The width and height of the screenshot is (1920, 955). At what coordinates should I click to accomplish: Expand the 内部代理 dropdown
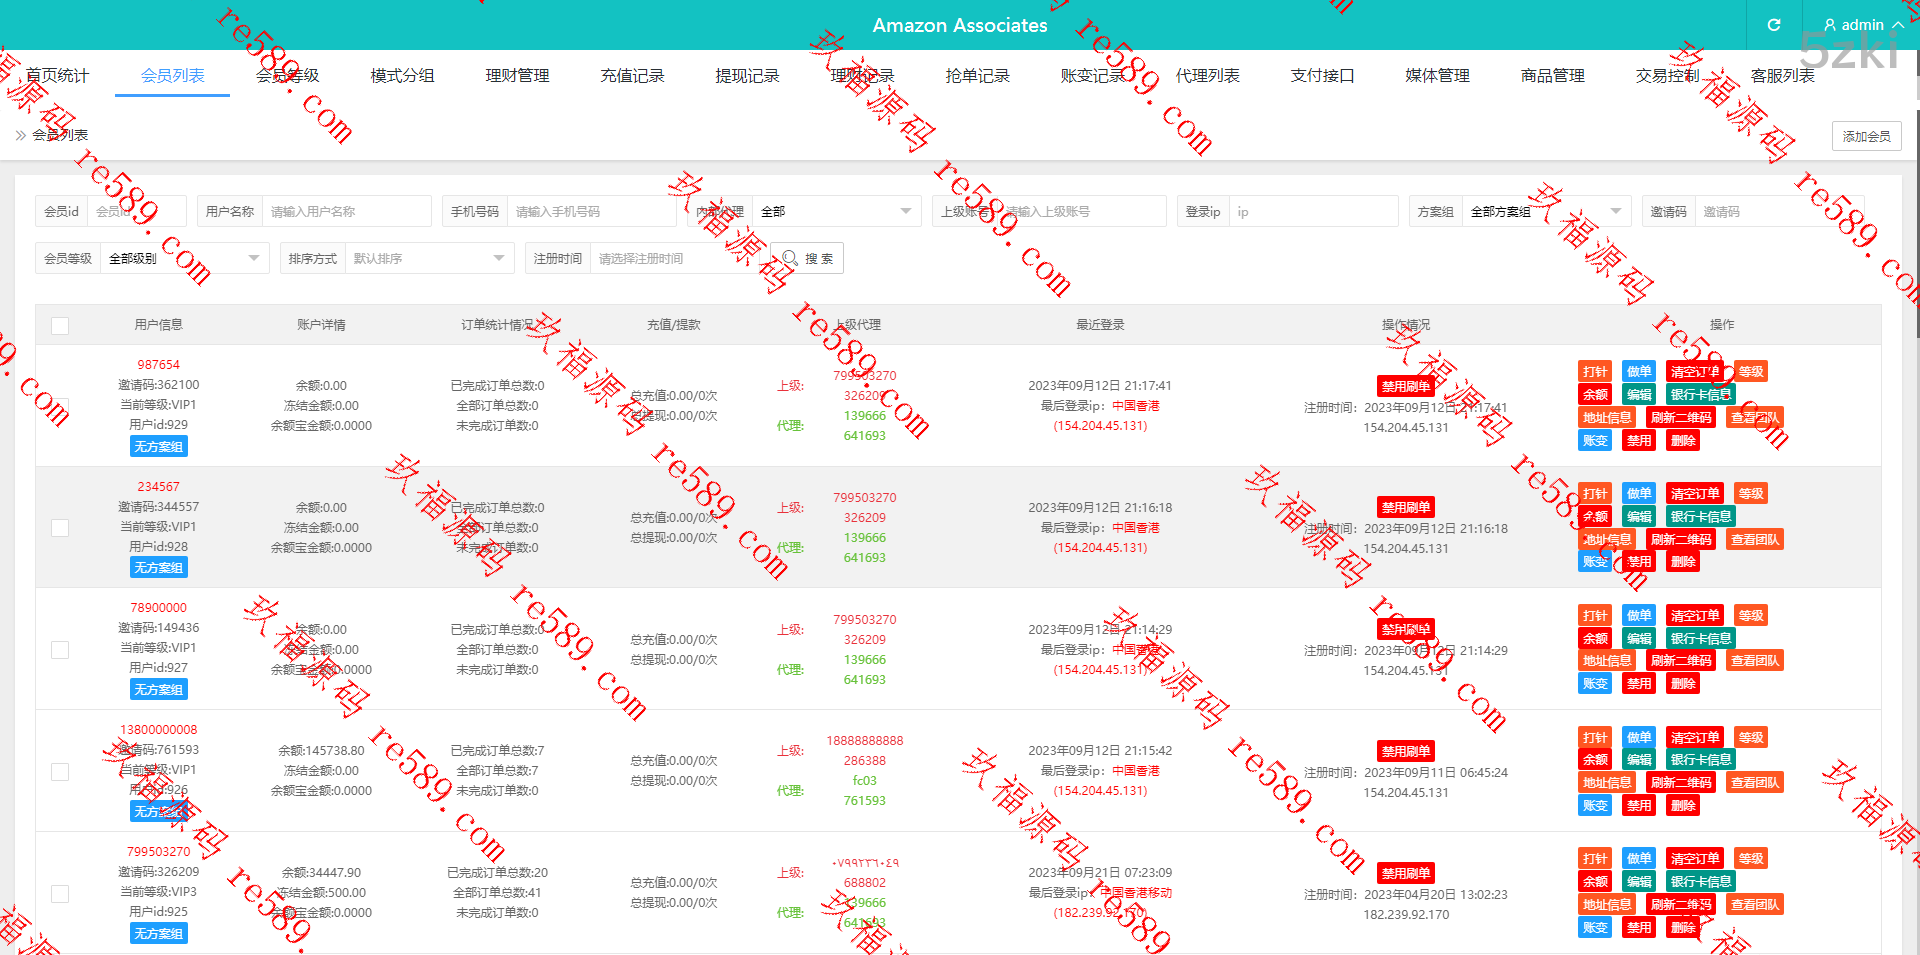835,212
